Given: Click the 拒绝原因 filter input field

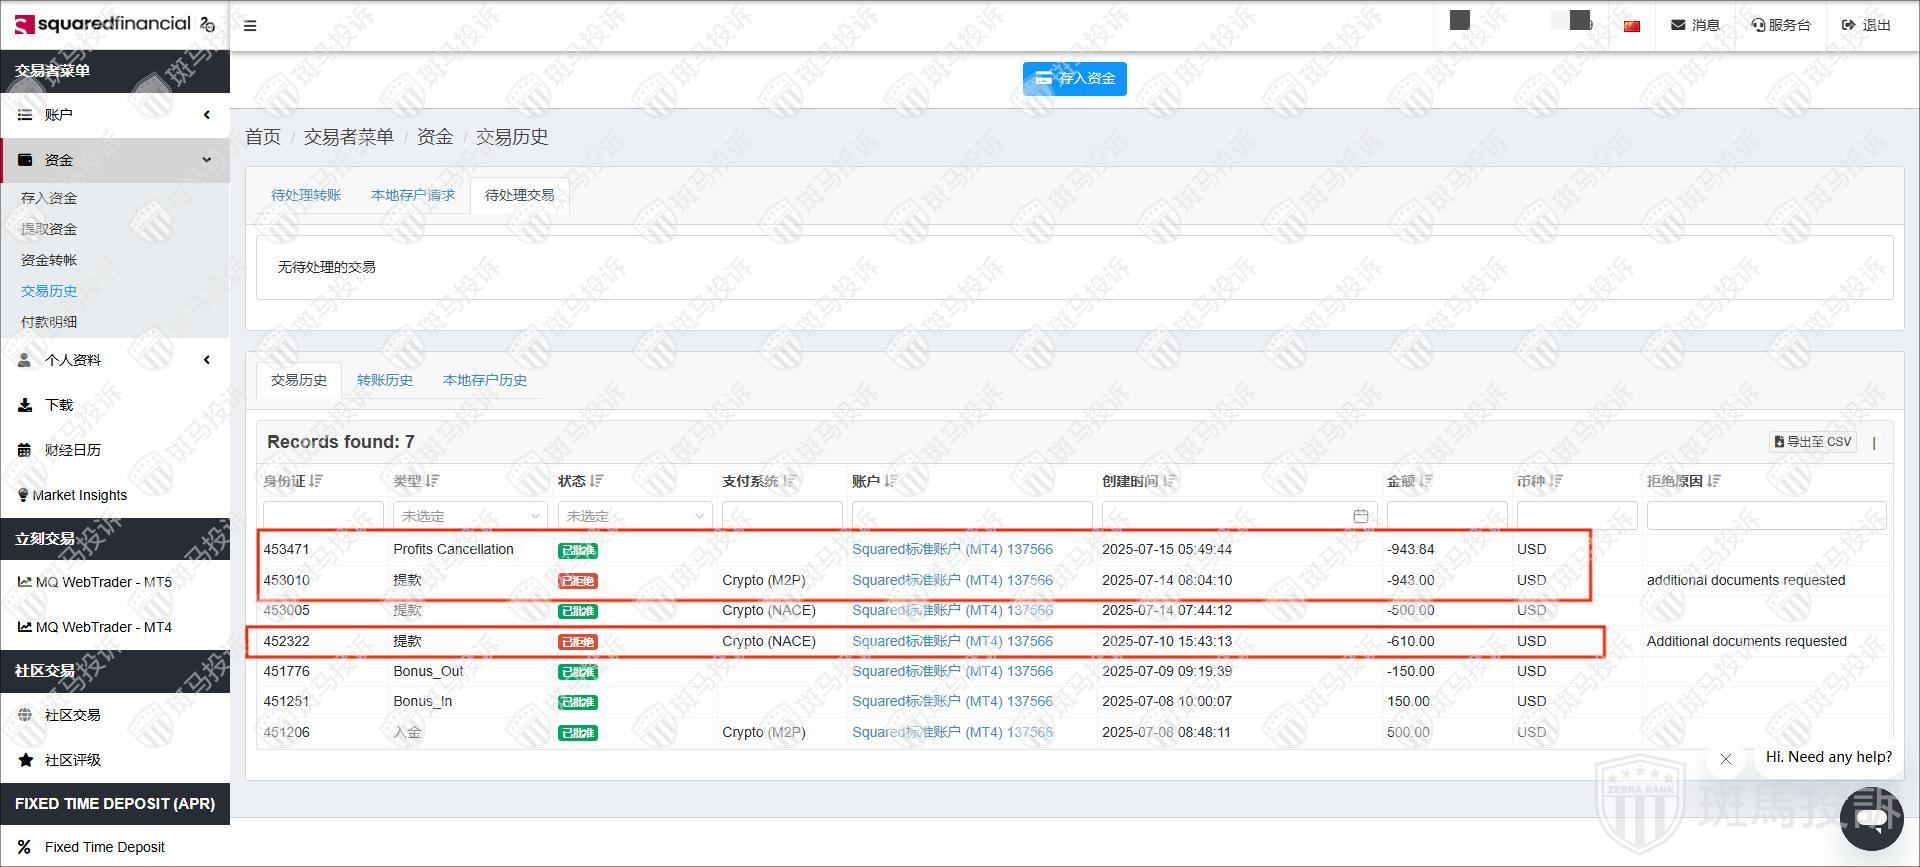Looking at the screenshot, I should [x=1765, y=516].
